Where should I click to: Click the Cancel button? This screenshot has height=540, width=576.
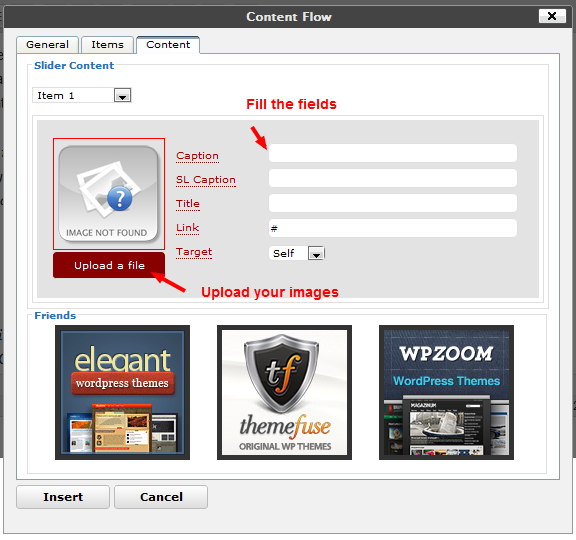click(161, 497)
